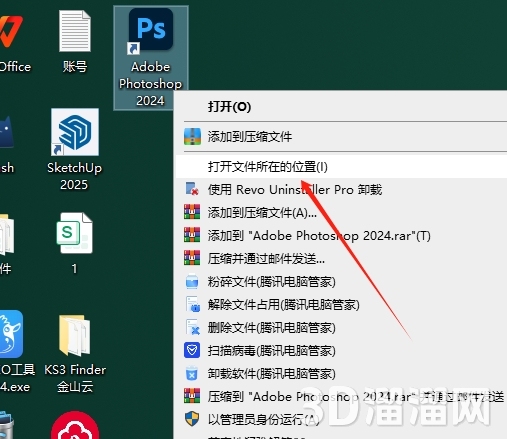Choose 打开(O) from the context menu
The image size is (507, 439).
(341, 107)
